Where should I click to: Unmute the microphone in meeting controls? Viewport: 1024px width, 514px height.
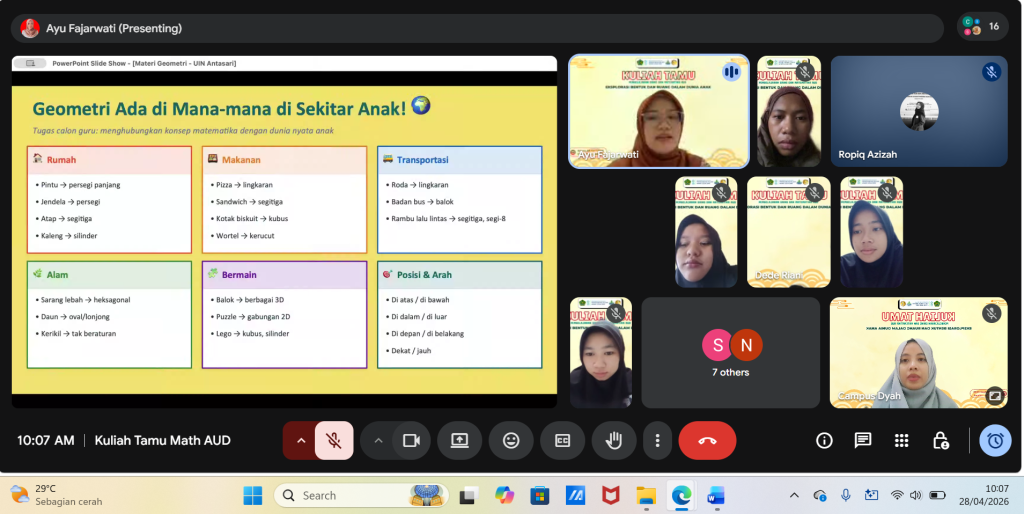[x=334, y=441]
